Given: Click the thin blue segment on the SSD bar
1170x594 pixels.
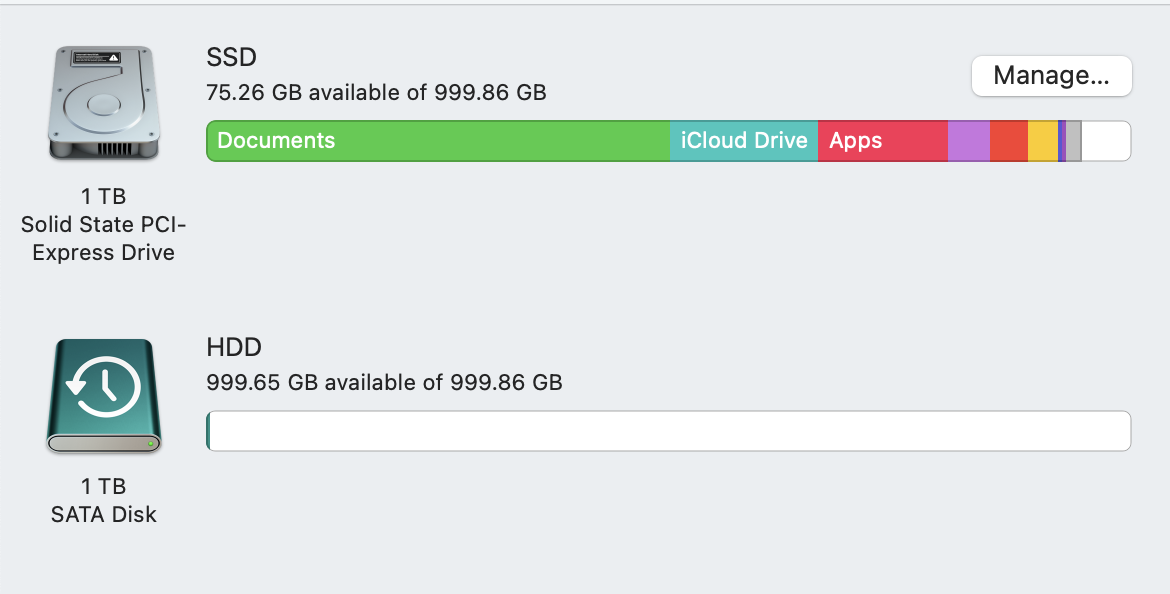Looking at the screenshot, I should pyautogui.click(x=1061, y=141).
